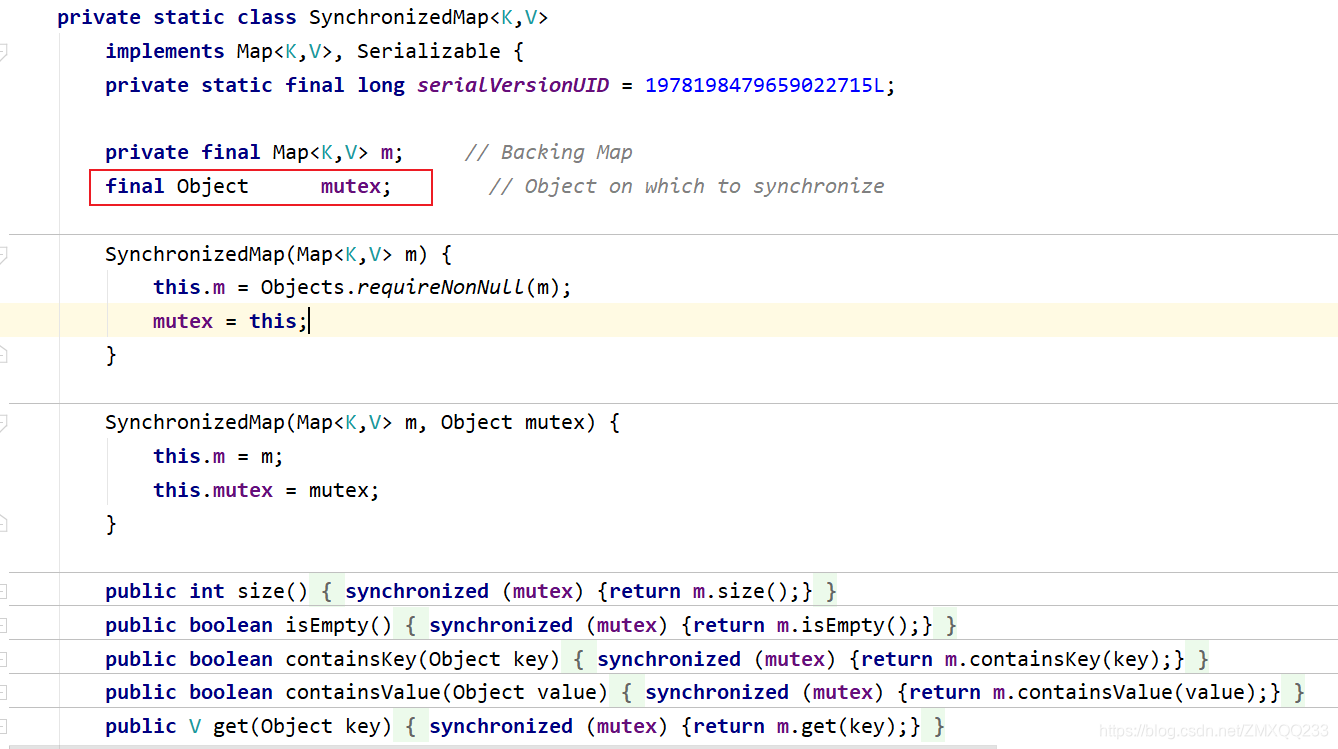Click 'Serializable' in the implements clause
Screen dimensions: 1338x749
click(429, 51)
